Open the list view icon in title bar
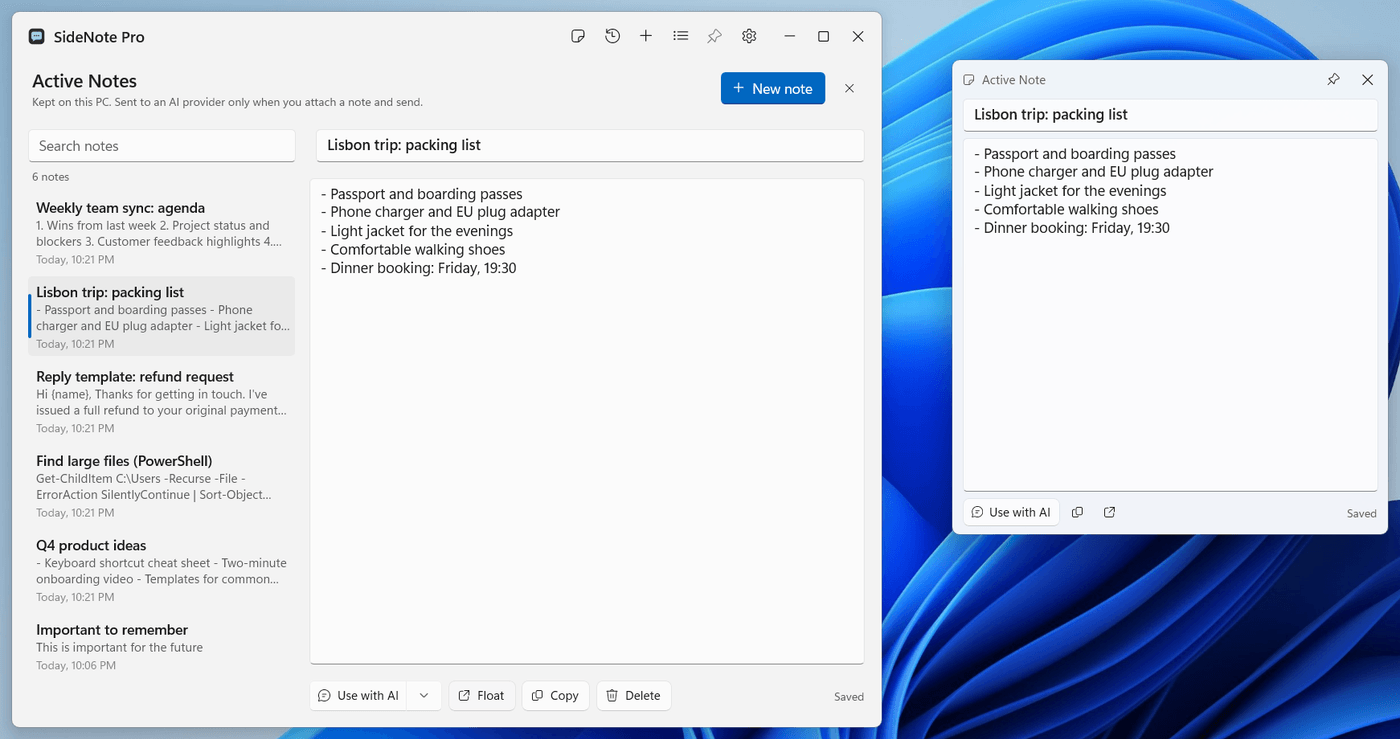 click(x=680, y=36)
